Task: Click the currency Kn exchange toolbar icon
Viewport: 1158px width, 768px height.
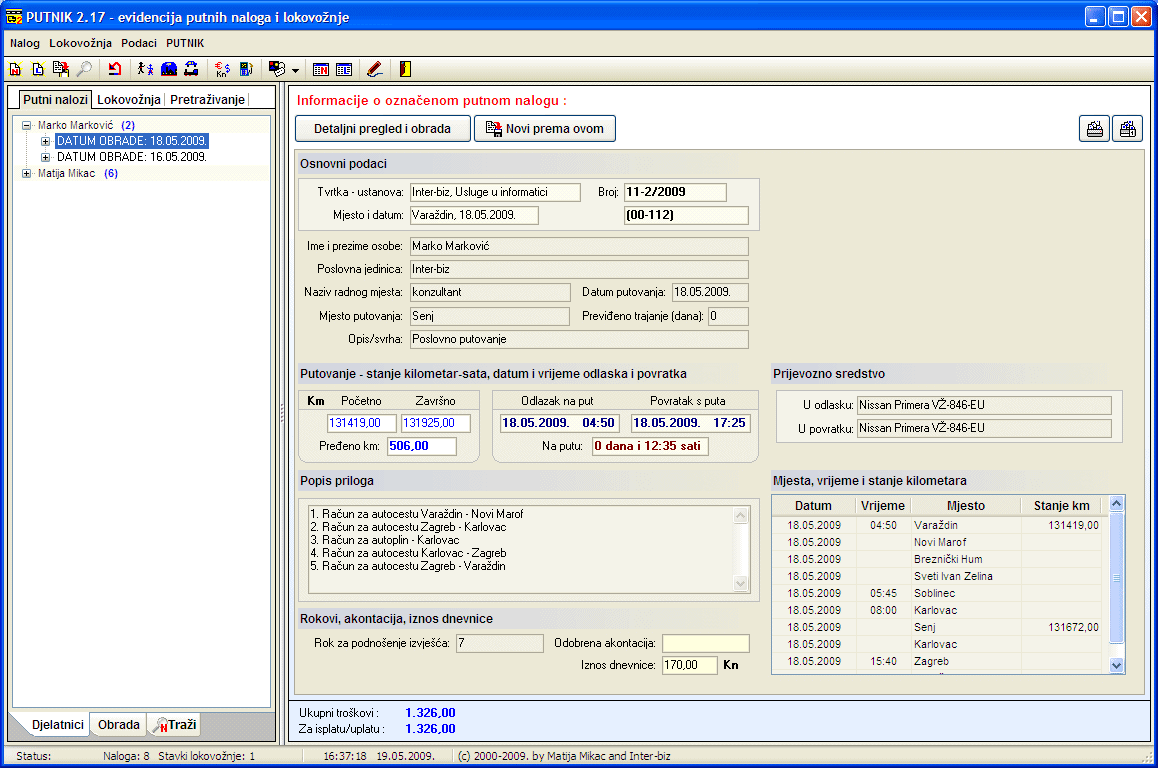Action: point(222,70)
